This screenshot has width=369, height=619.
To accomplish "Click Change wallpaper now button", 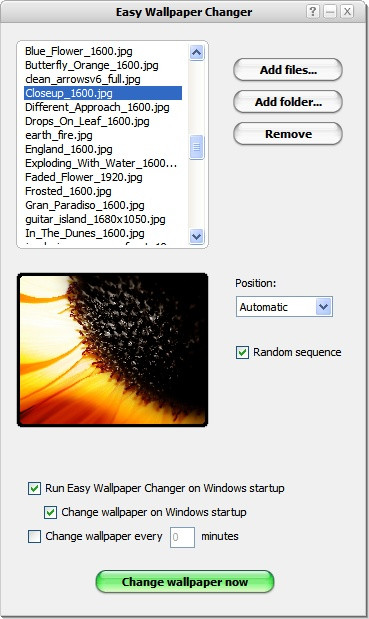I will pos(185,581).
